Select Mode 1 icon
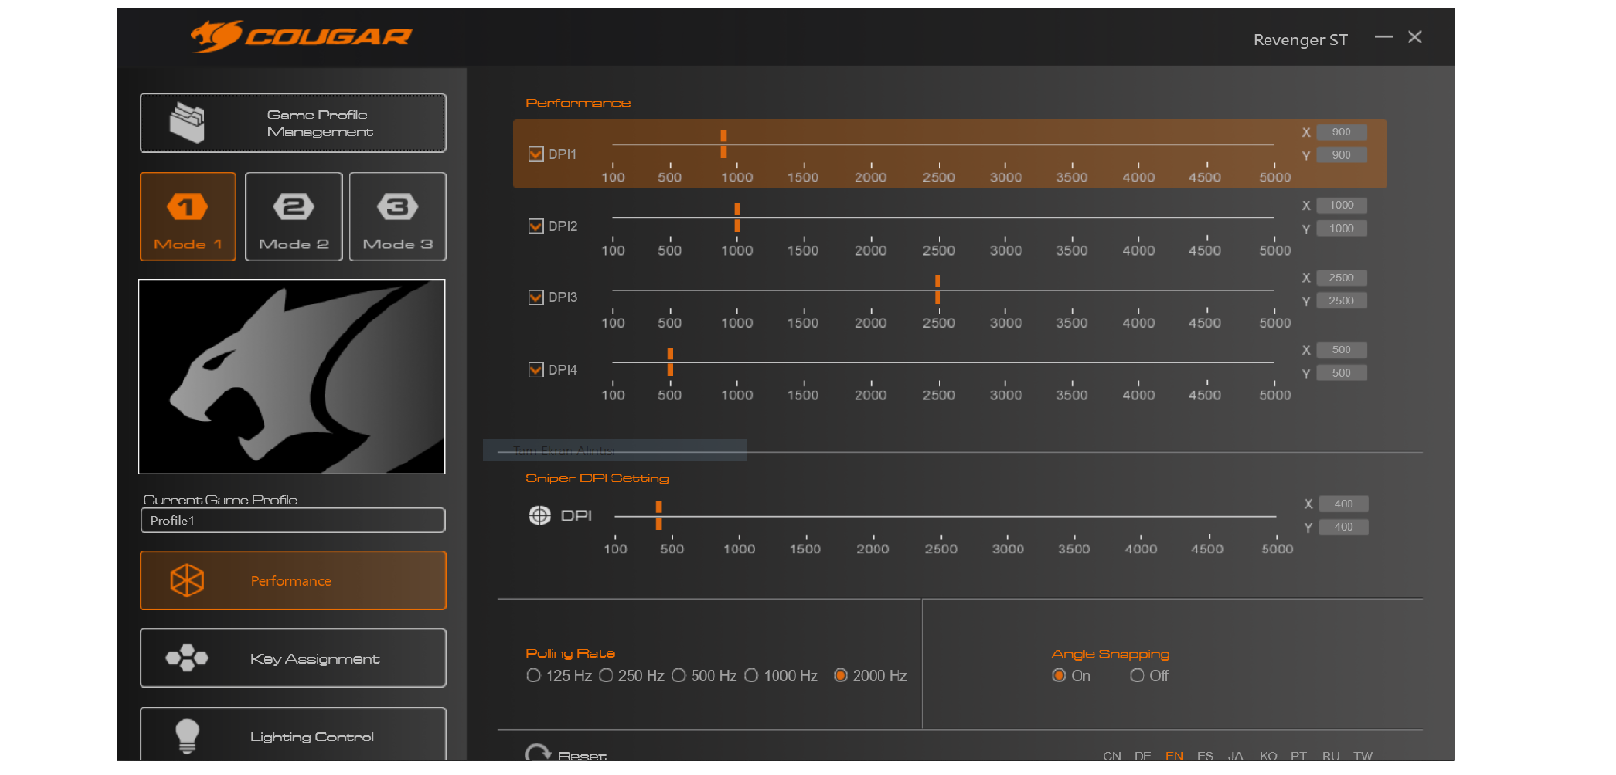 tap(187, 207)
